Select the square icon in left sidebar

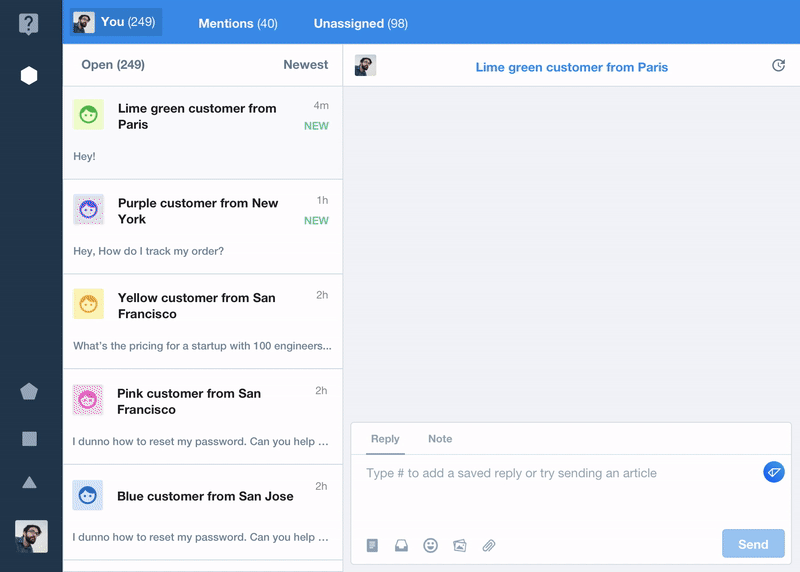tap(29, 438)
